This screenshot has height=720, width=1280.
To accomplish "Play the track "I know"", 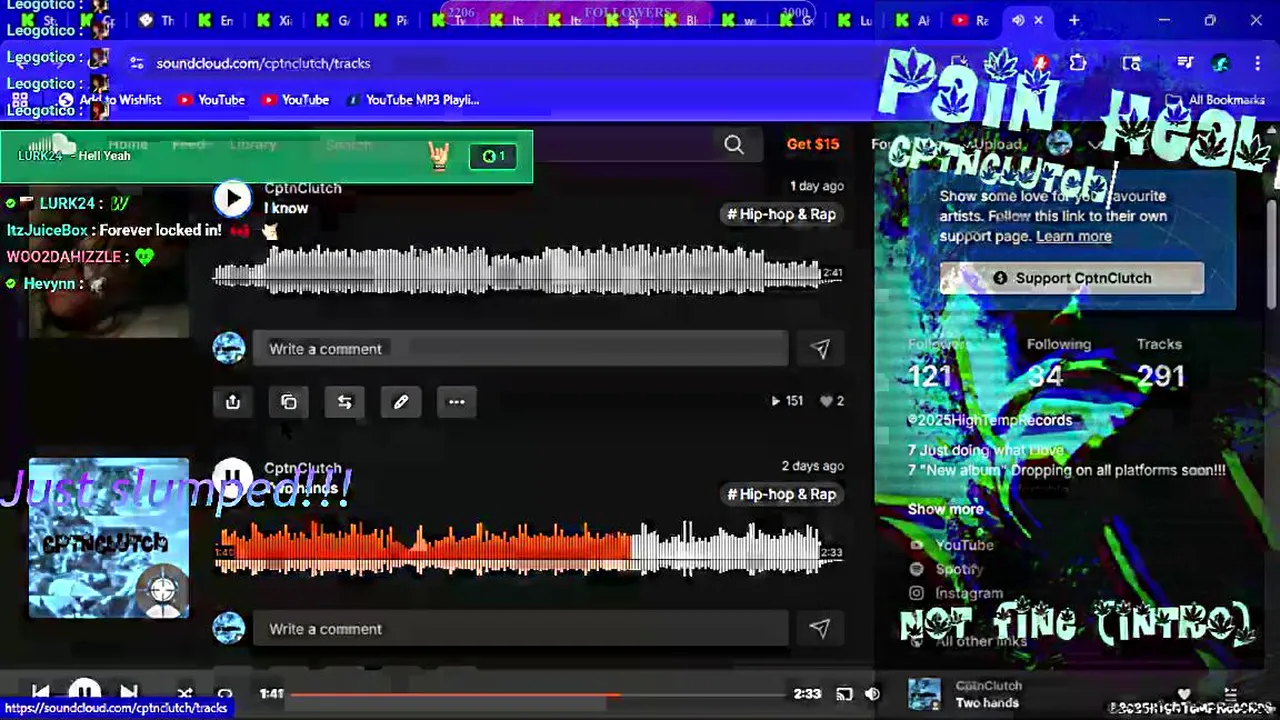I will click(x=233, y=198).
